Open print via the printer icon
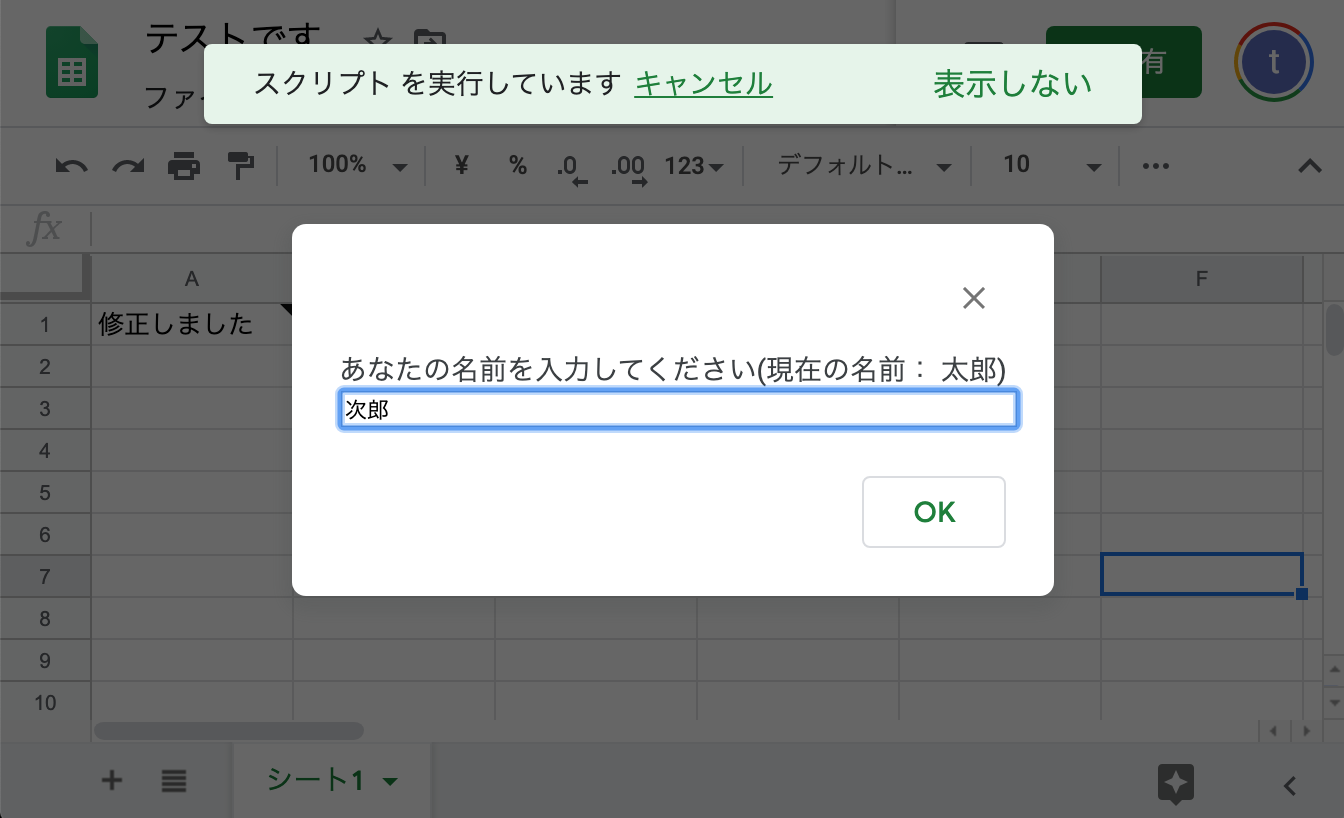 click(185, 164)
